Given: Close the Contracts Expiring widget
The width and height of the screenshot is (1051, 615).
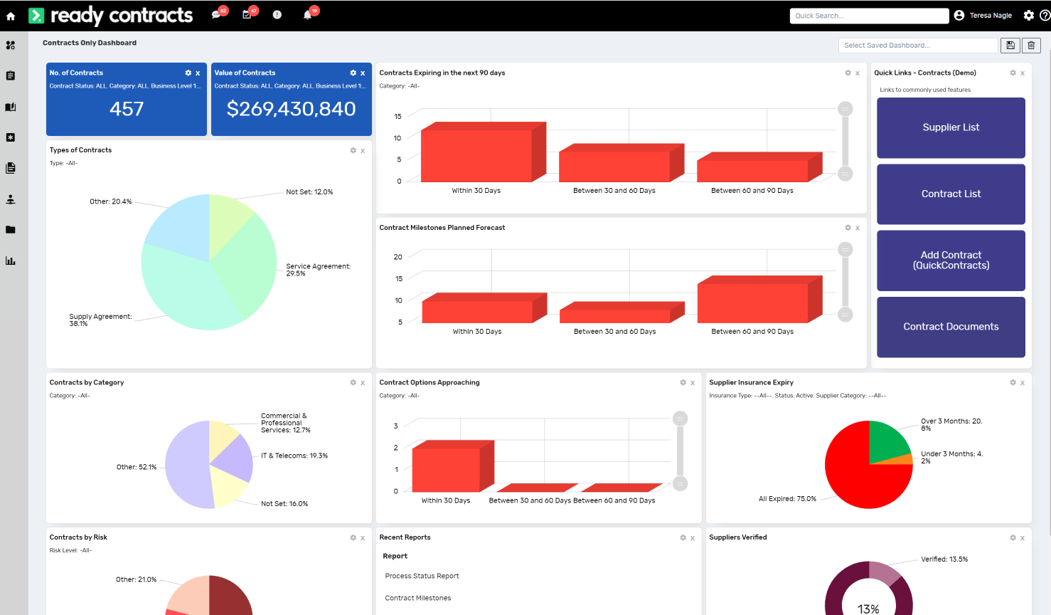Looking at the screenshot, I should point(857,73).
